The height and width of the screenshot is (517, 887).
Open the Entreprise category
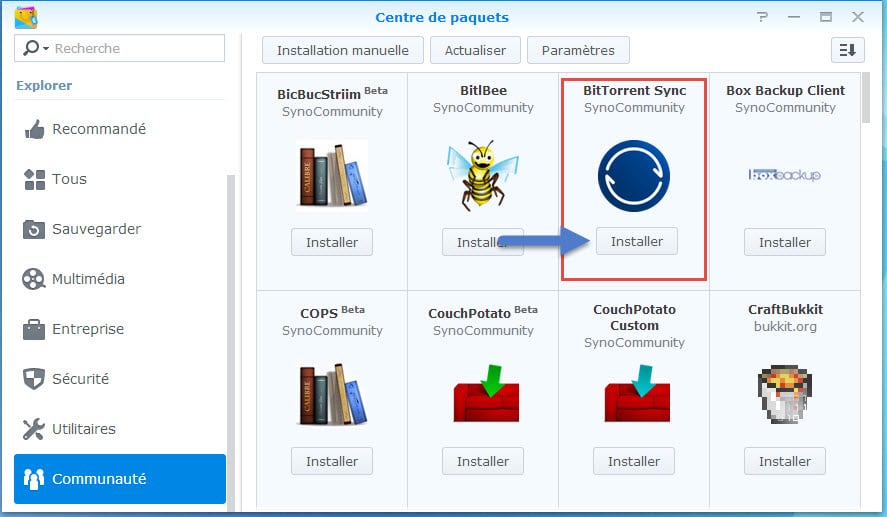tap(120, 329)
